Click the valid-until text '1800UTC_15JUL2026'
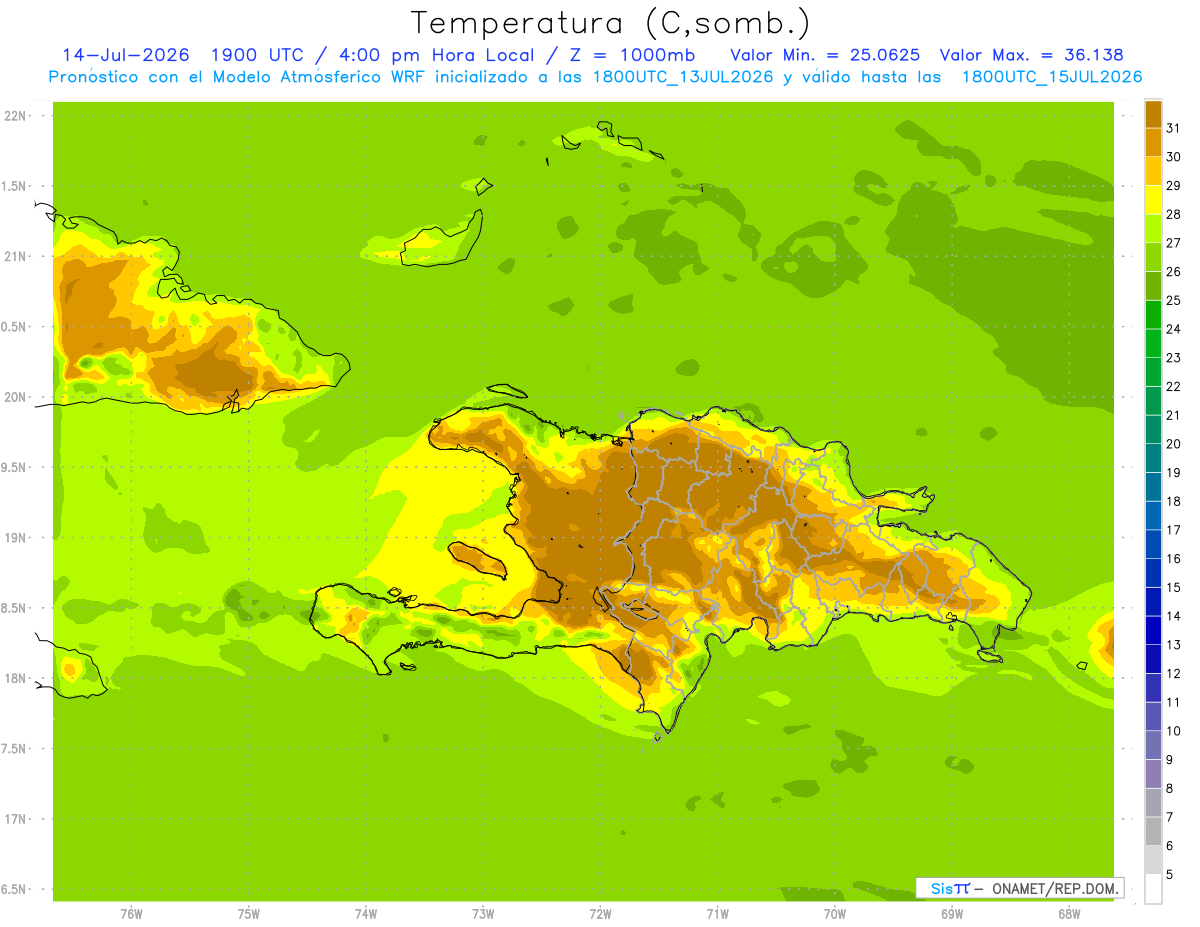 (1052, 77)
